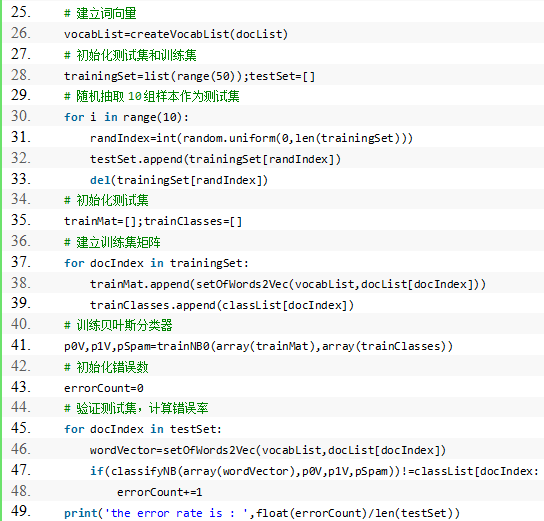Click line number 37
544x521 pixels.
tap(21, 262)
